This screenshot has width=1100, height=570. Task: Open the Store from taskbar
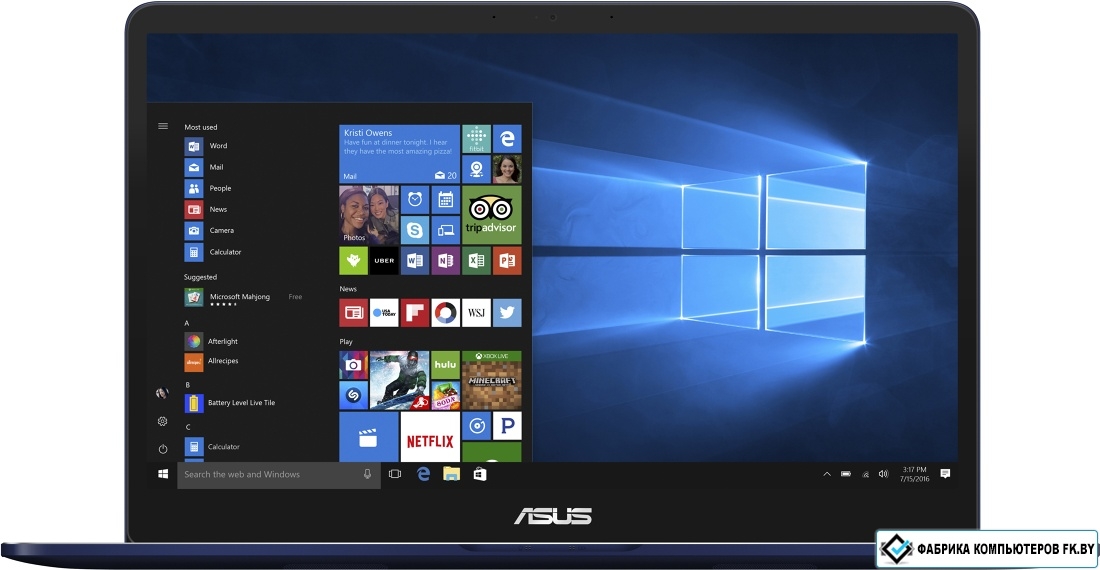coord(480,474)
